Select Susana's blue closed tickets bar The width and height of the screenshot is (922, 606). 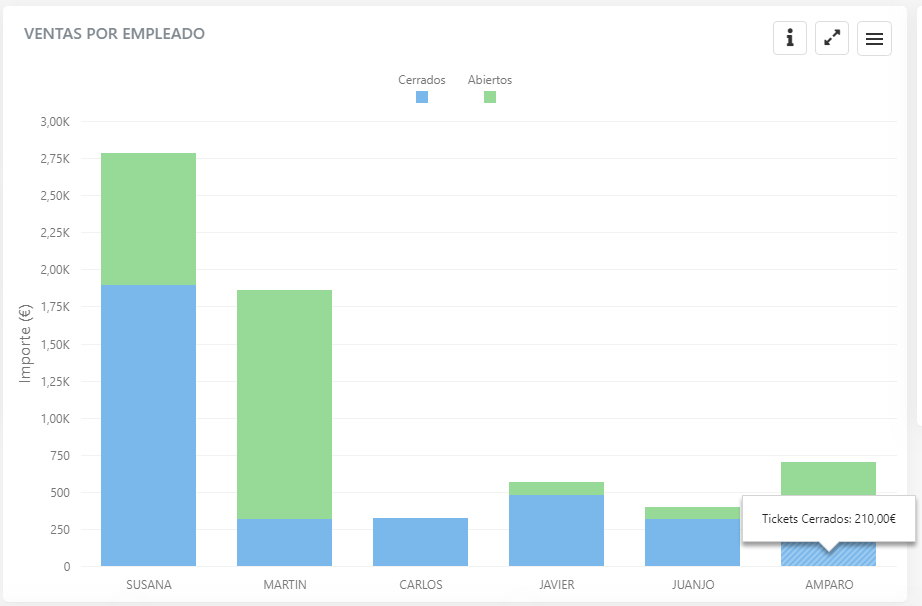[148, 425]
